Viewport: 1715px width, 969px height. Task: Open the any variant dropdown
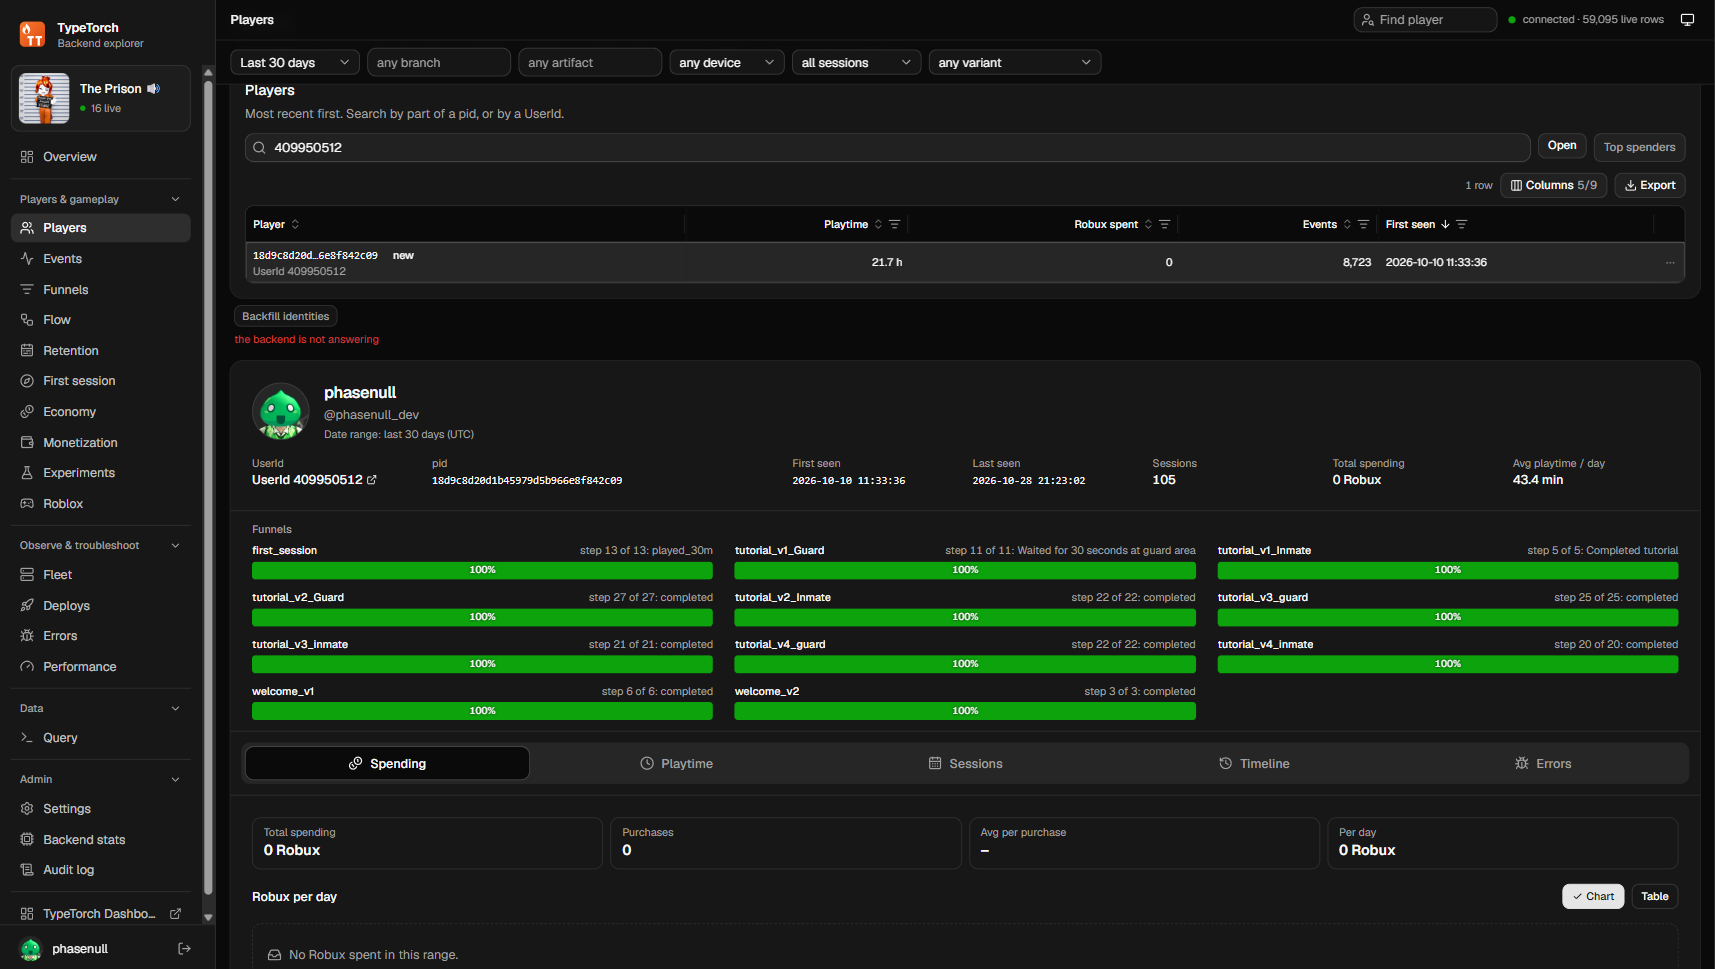click(1015, 63)
